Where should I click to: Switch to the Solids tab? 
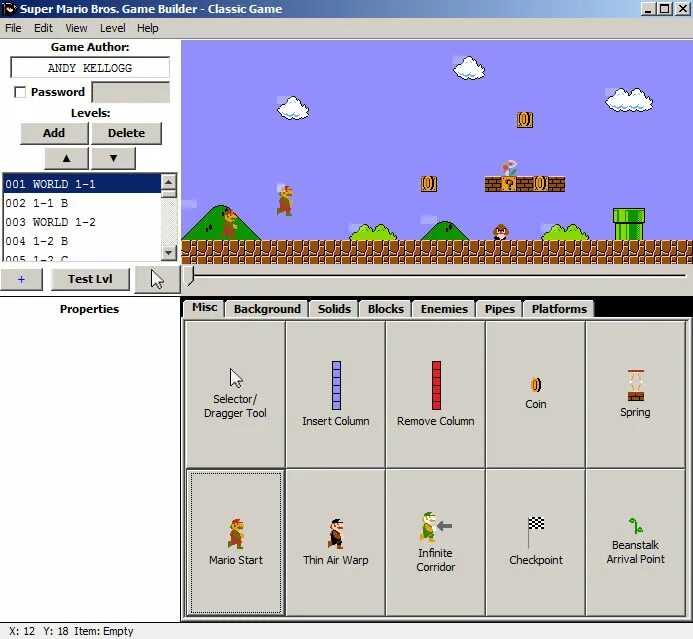334,309
